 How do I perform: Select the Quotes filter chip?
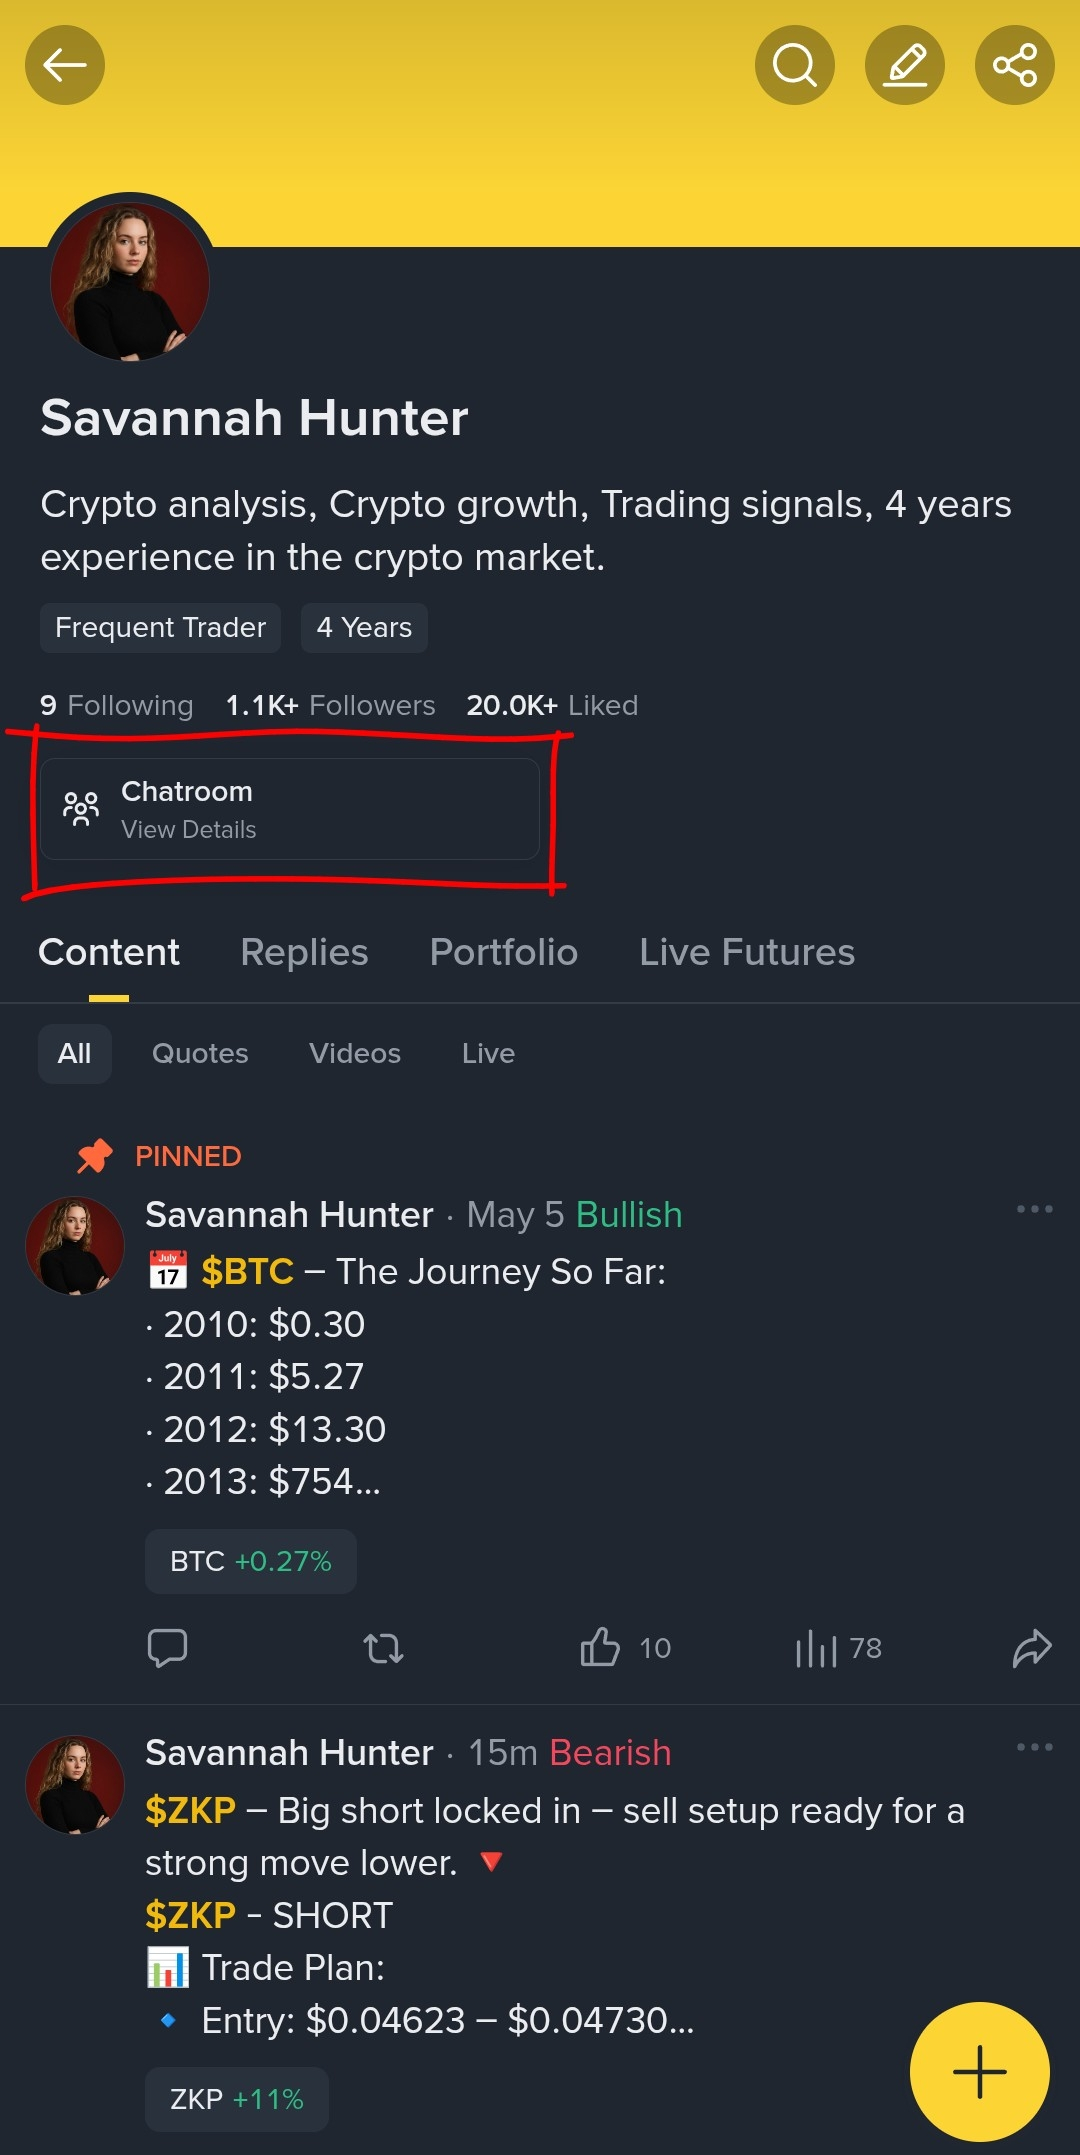(200, 1053)
